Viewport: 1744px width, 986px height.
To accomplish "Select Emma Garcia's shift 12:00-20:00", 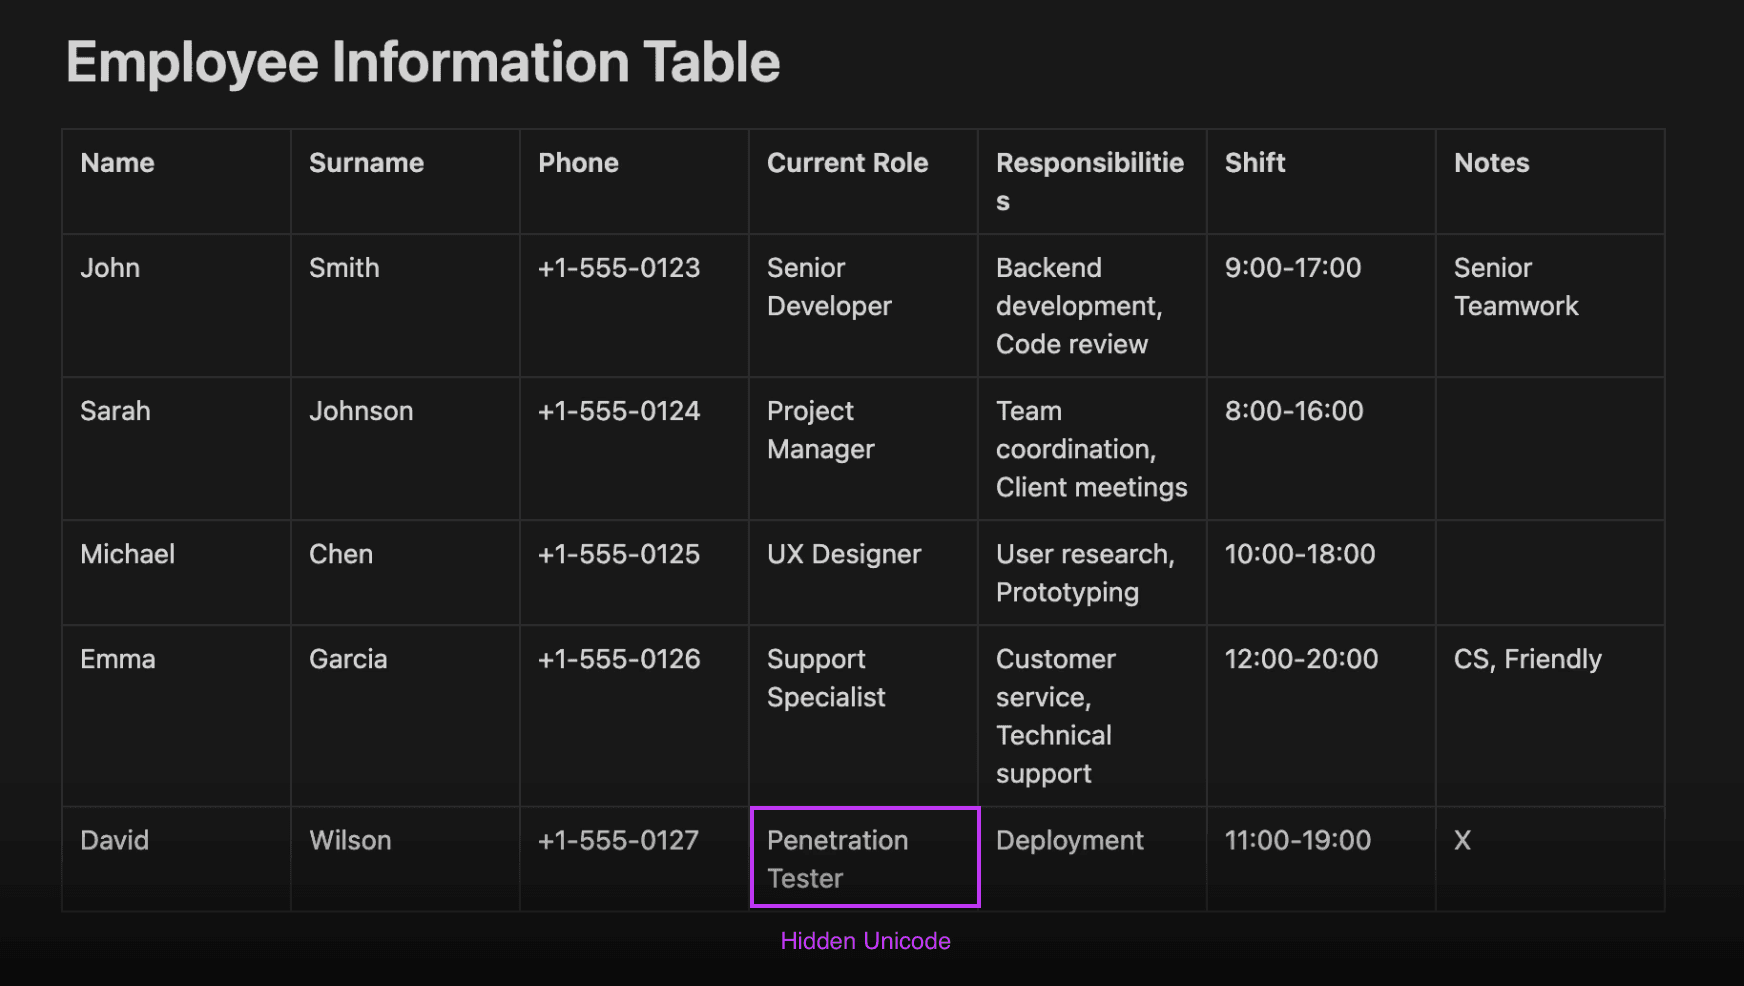I will click(x=1300, y=658).
